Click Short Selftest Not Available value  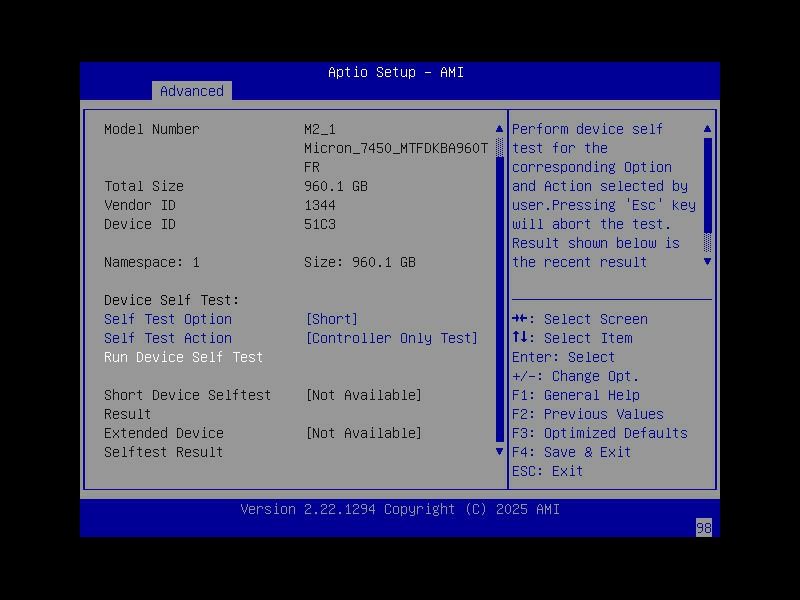pos(363,395)
